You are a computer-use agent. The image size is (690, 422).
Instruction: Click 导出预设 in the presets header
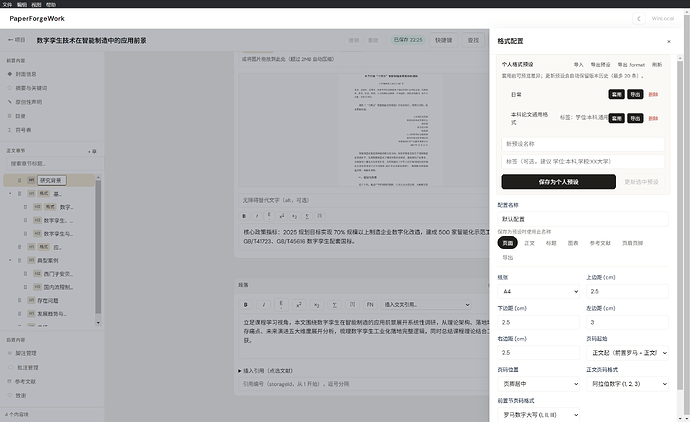(x=600, y=65)
